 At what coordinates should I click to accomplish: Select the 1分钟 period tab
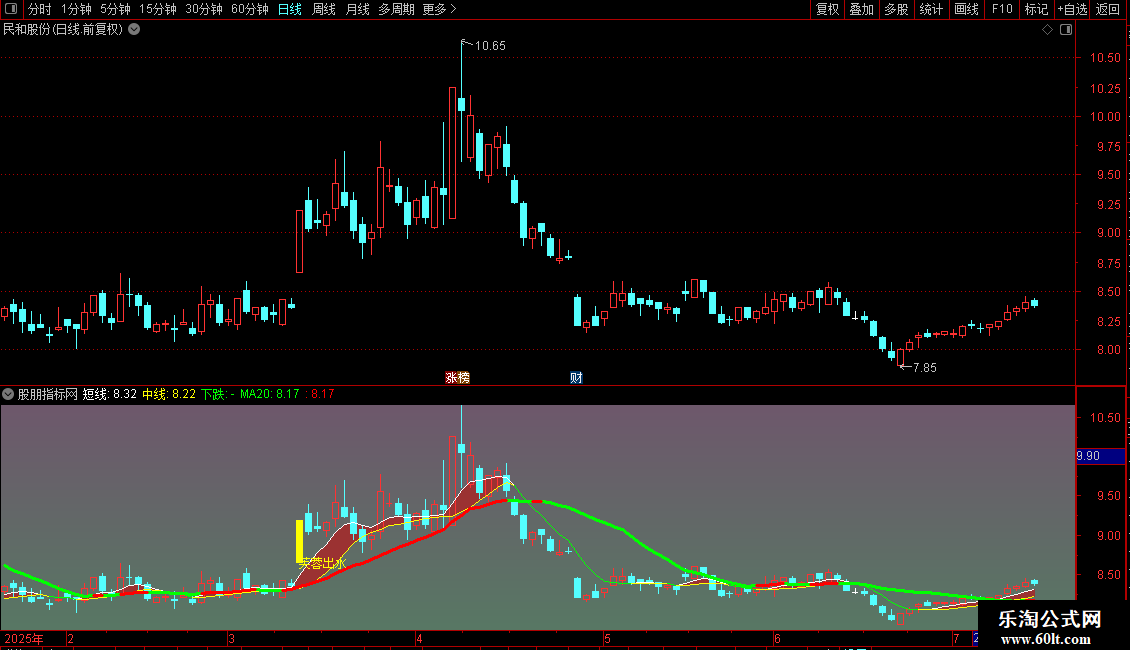[76, 9]
